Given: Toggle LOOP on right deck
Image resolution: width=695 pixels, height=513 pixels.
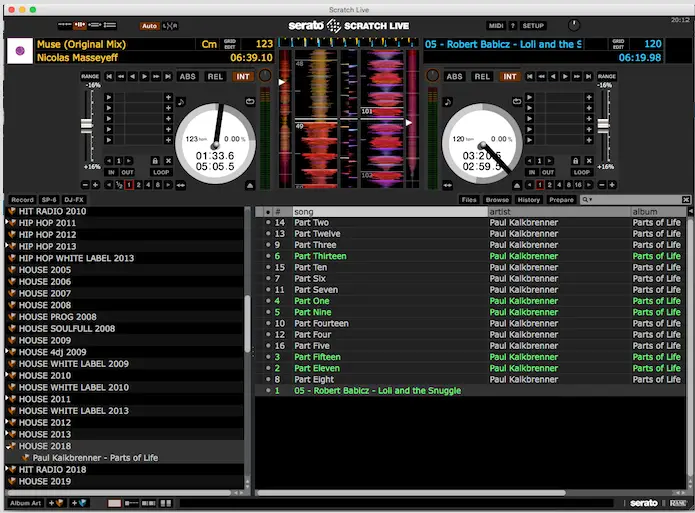Looking at the screenshot, I should (x=582, y=172).
